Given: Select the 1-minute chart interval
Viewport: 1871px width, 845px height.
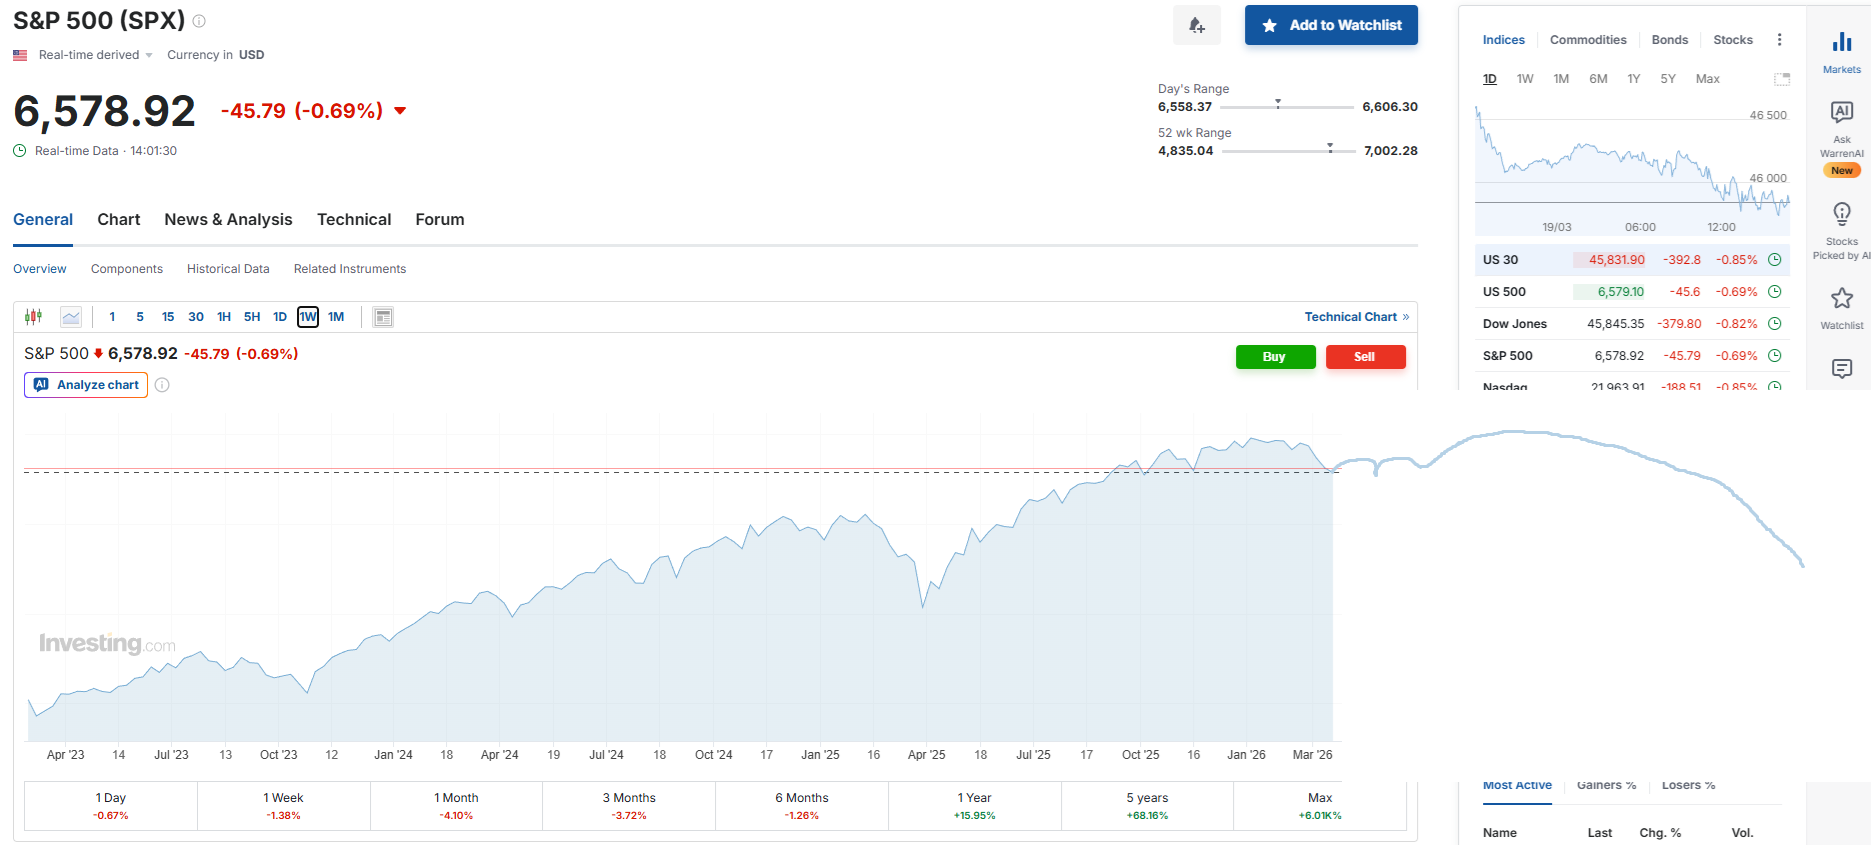Looking at the screenshot, I should click(112, 317).
